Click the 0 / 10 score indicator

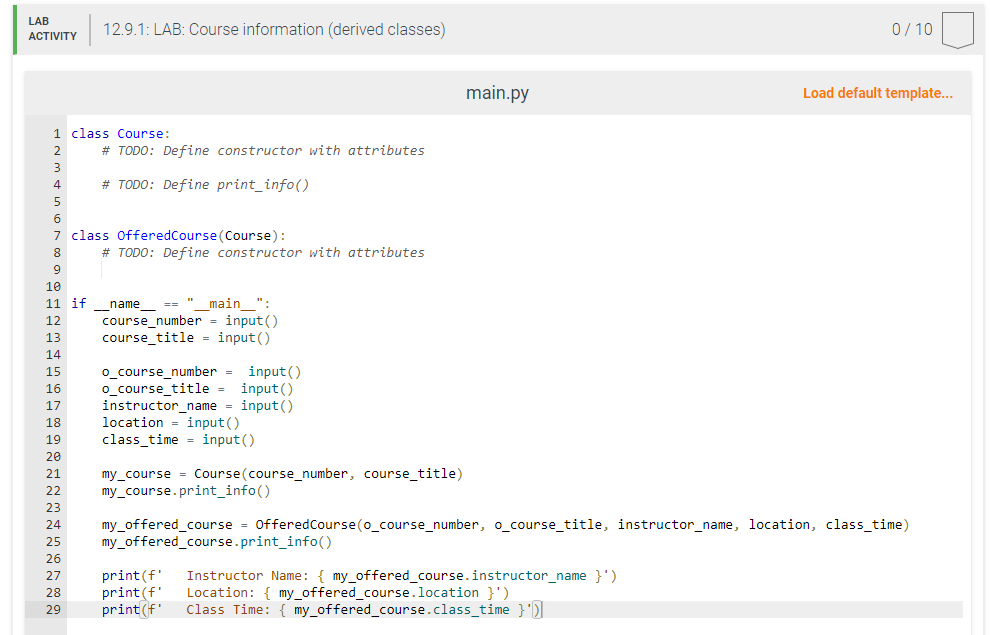tap(913, 29)
